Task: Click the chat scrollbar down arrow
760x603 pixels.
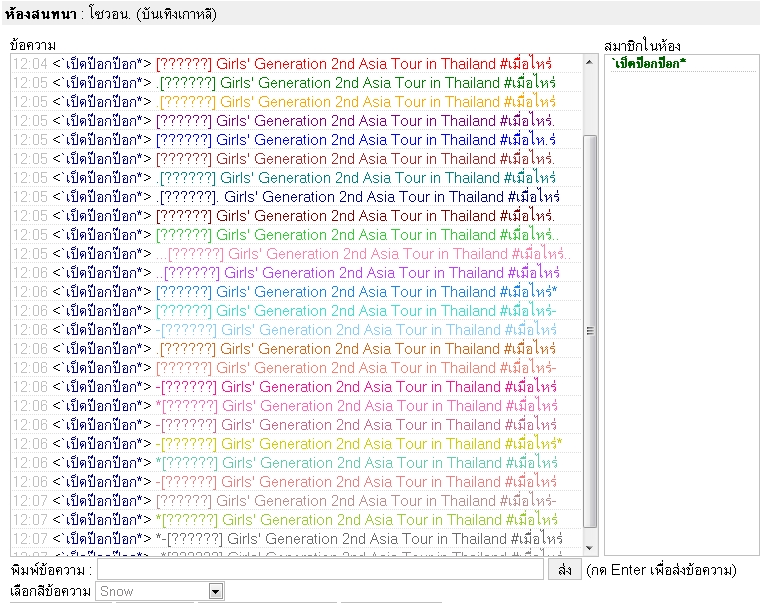Action: point(589,548)
